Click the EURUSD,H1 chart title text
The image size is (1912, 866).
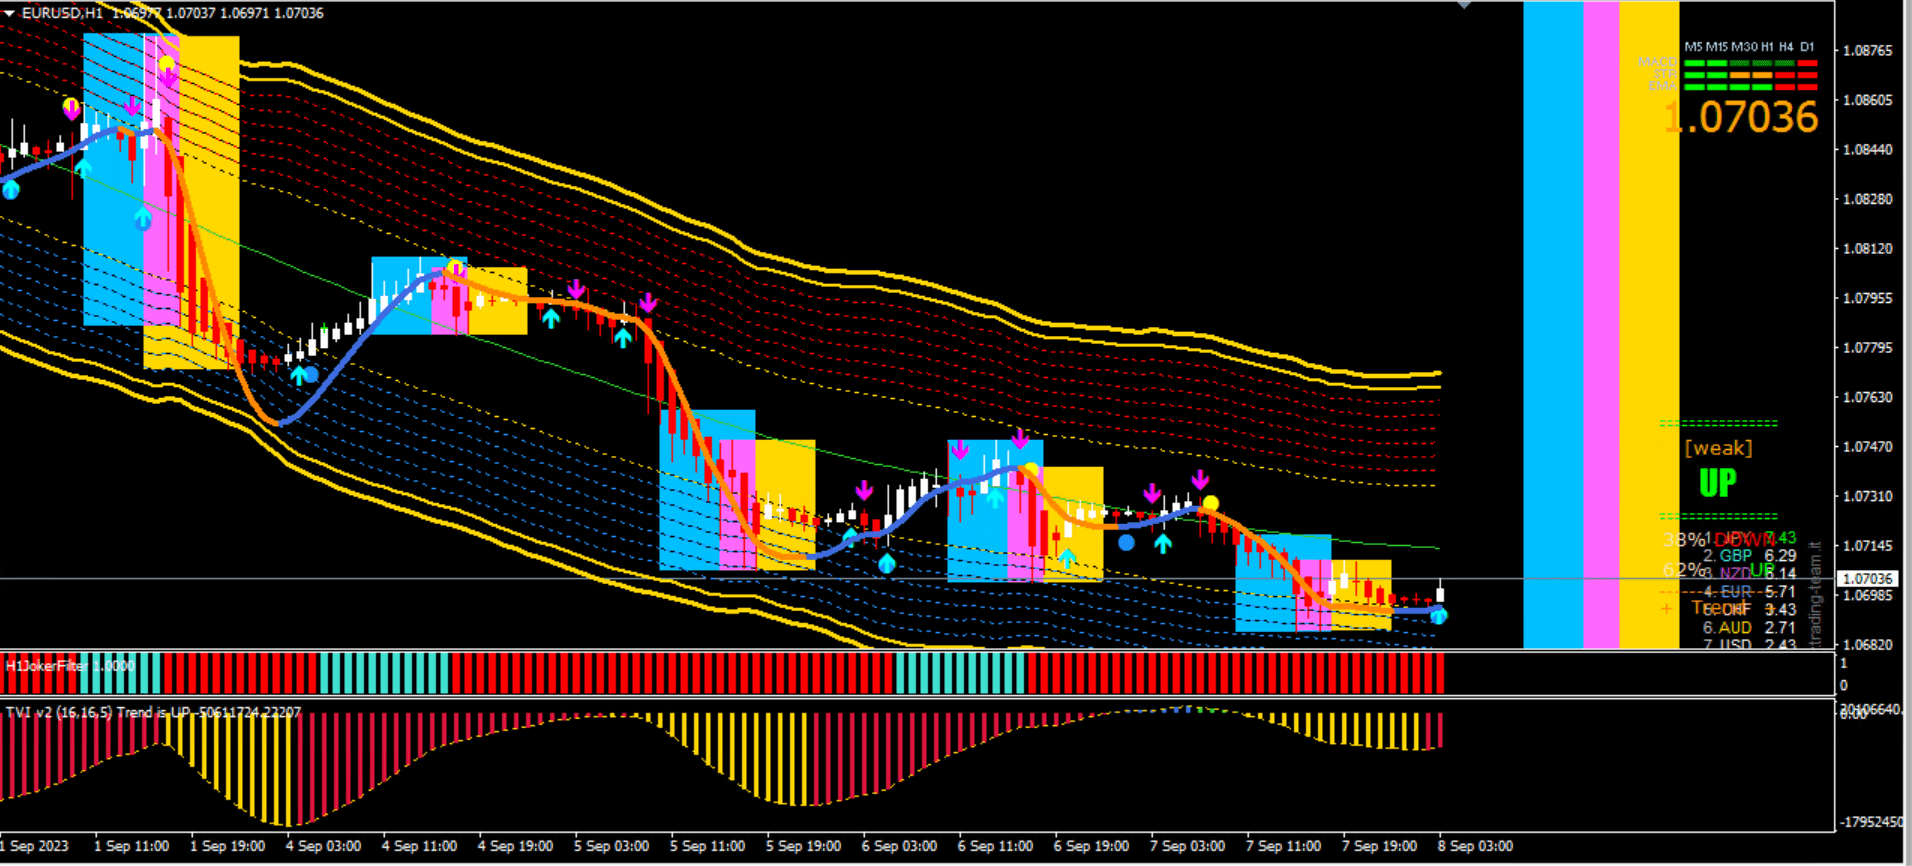coord(62,13)
